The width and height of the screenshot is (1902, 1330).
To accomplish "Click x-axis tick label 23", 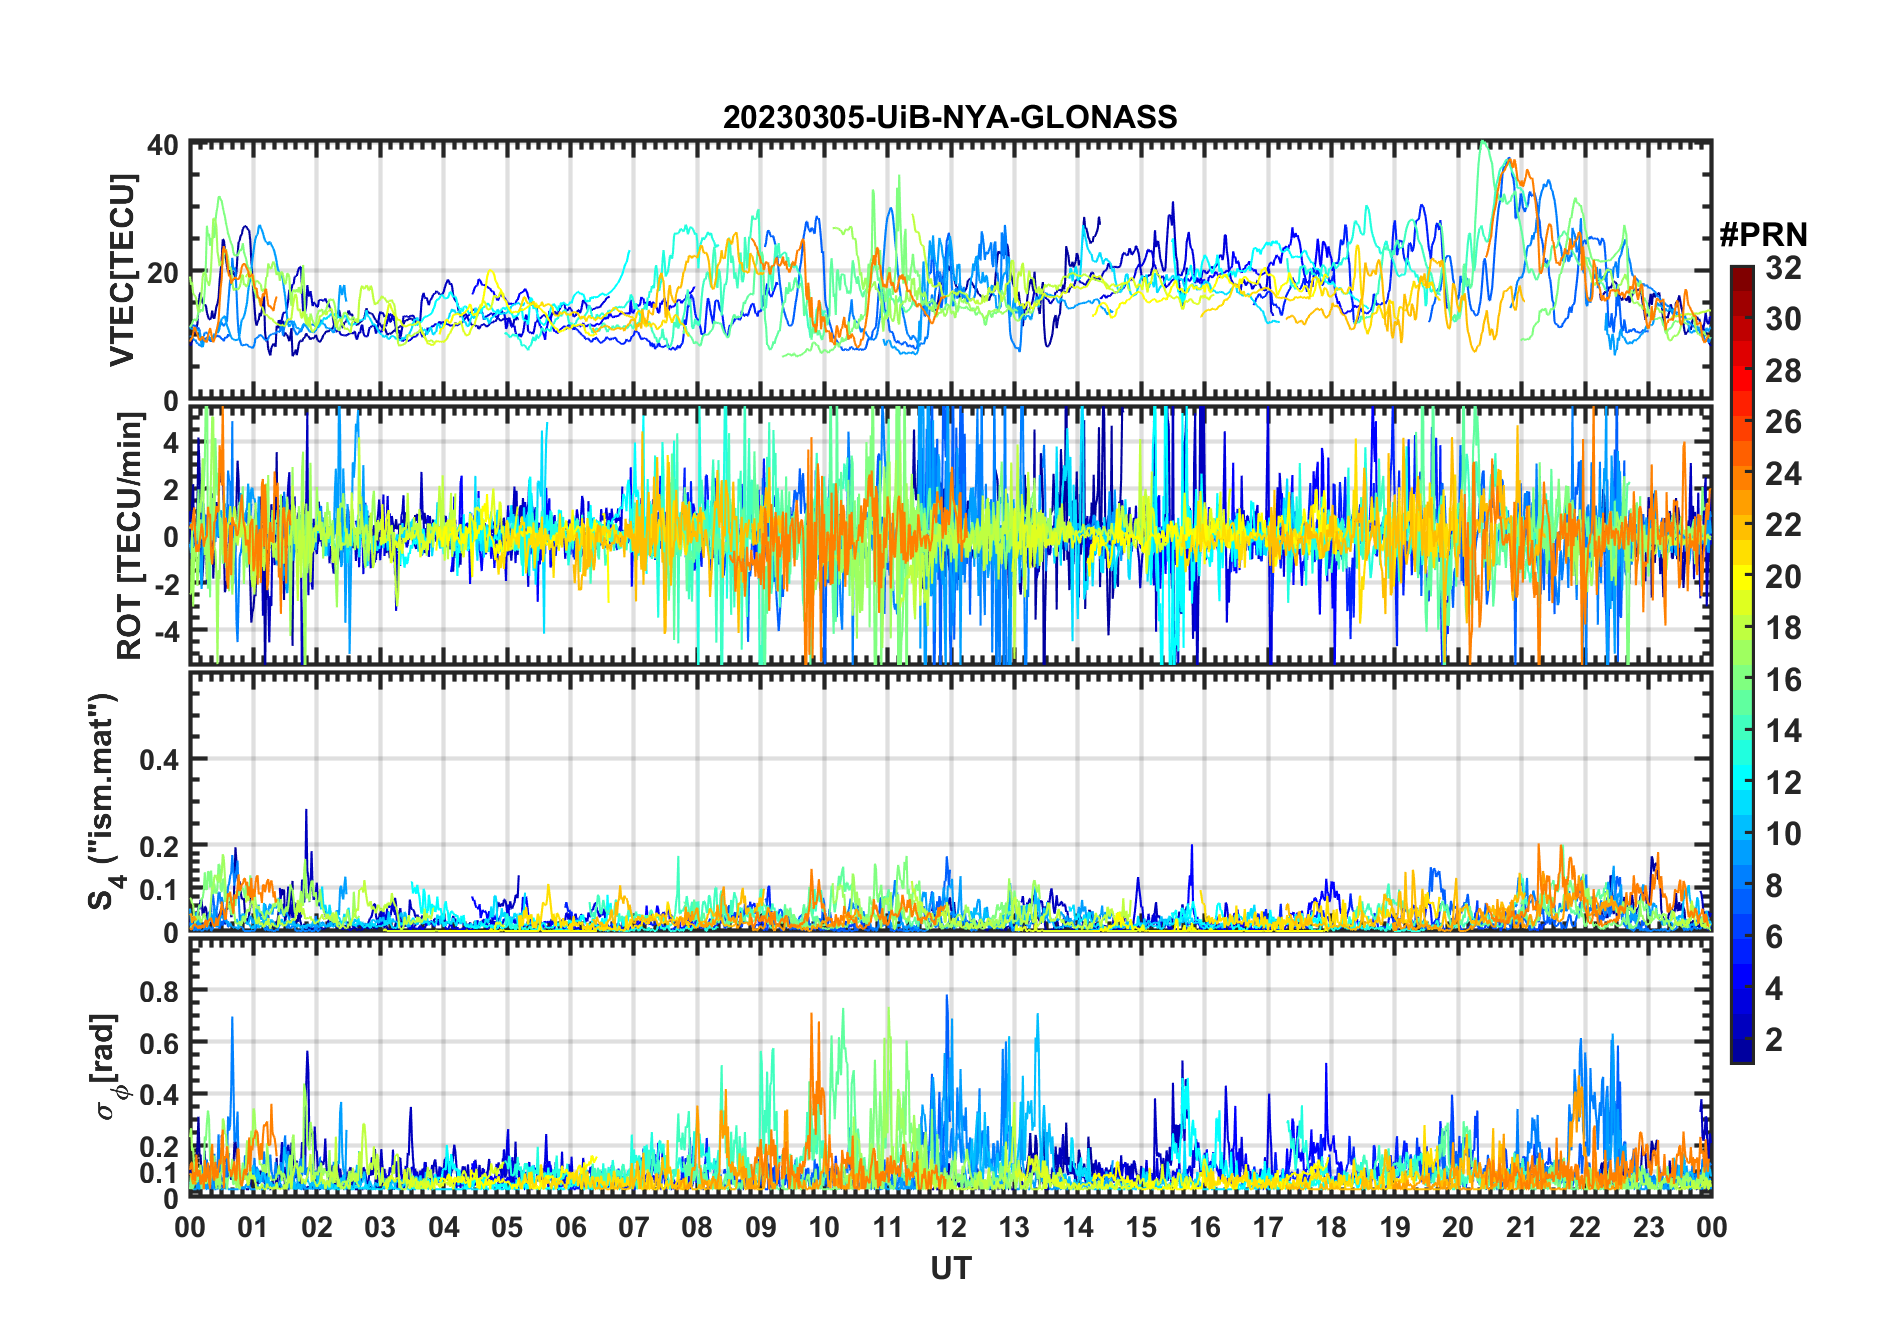I will tap(1648, 1227).
